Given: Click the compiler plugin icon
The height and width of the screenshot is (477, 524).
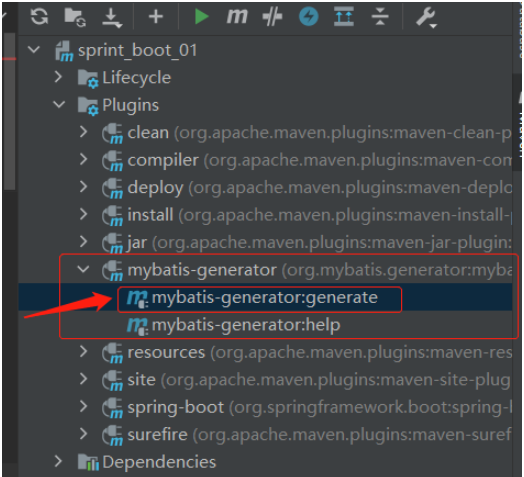Looking at the screenshot, I should point(112,161).
